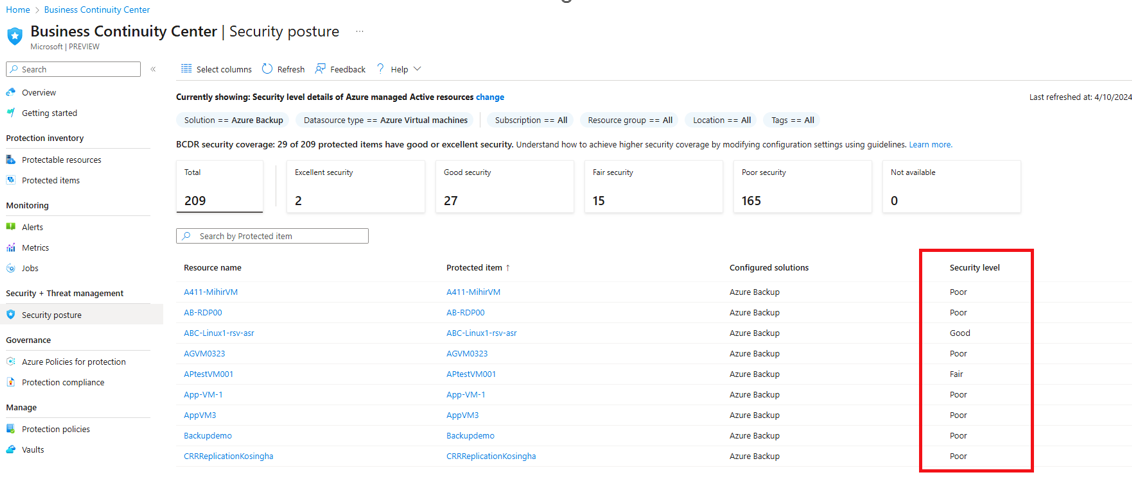
Task: Click the Feedback icon
Action: point(320,69)
